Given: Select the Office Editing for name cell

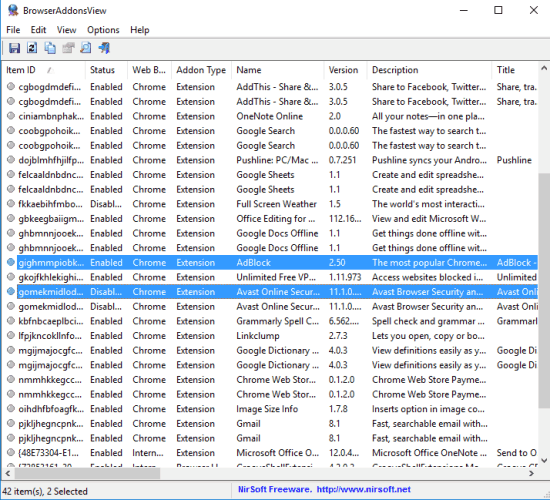Looking at the screenshot, I should [276, 219].
